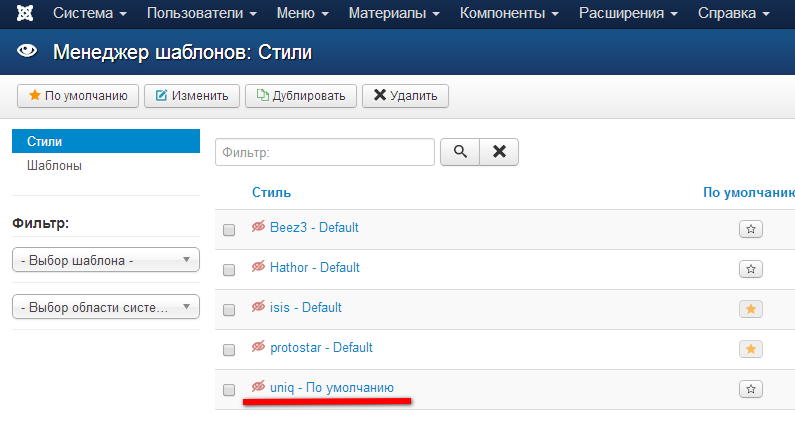Open the Выбор шаблона dropdown
The height and width of the screenshot is (433, 795).
[x=105, y=260]
